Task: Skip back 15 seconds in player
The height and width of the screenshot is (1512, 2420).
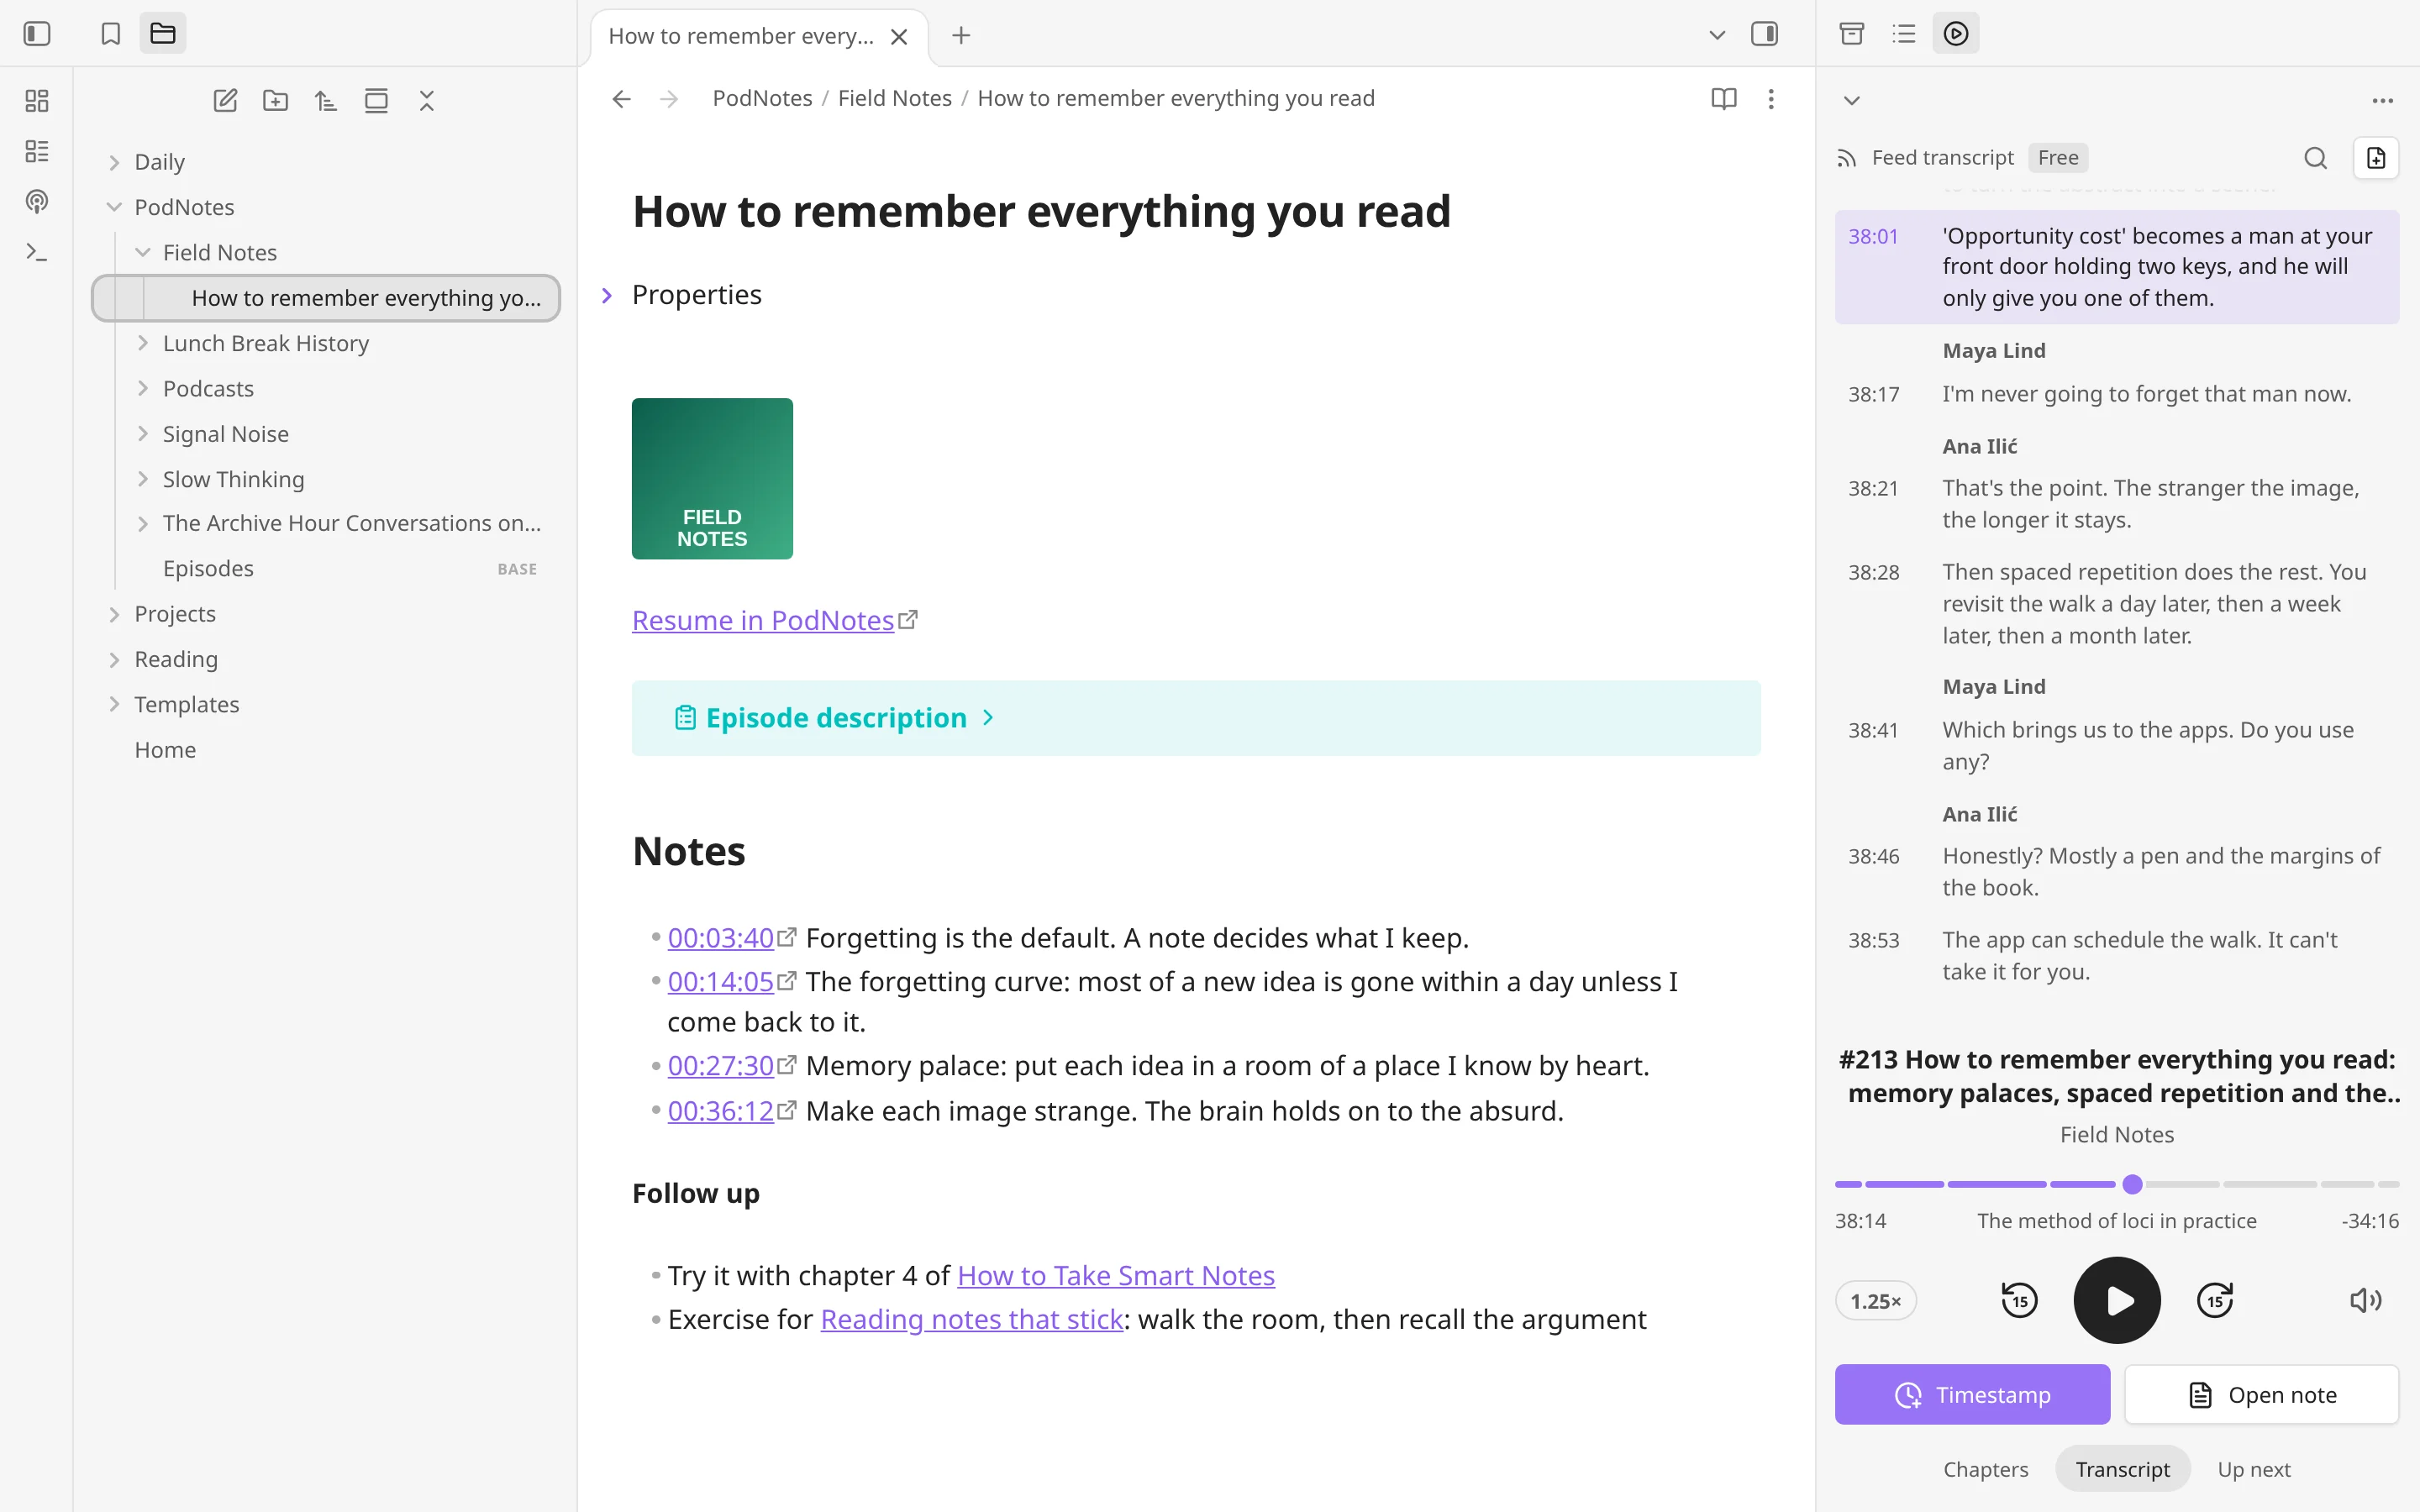Action: [2019, 1300]
